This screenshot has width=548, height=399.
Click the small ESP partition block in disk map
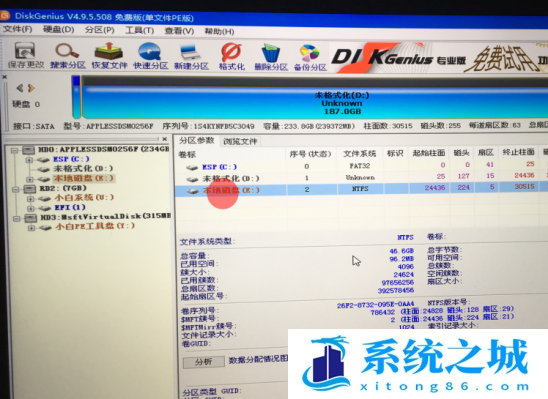point(76,97)
